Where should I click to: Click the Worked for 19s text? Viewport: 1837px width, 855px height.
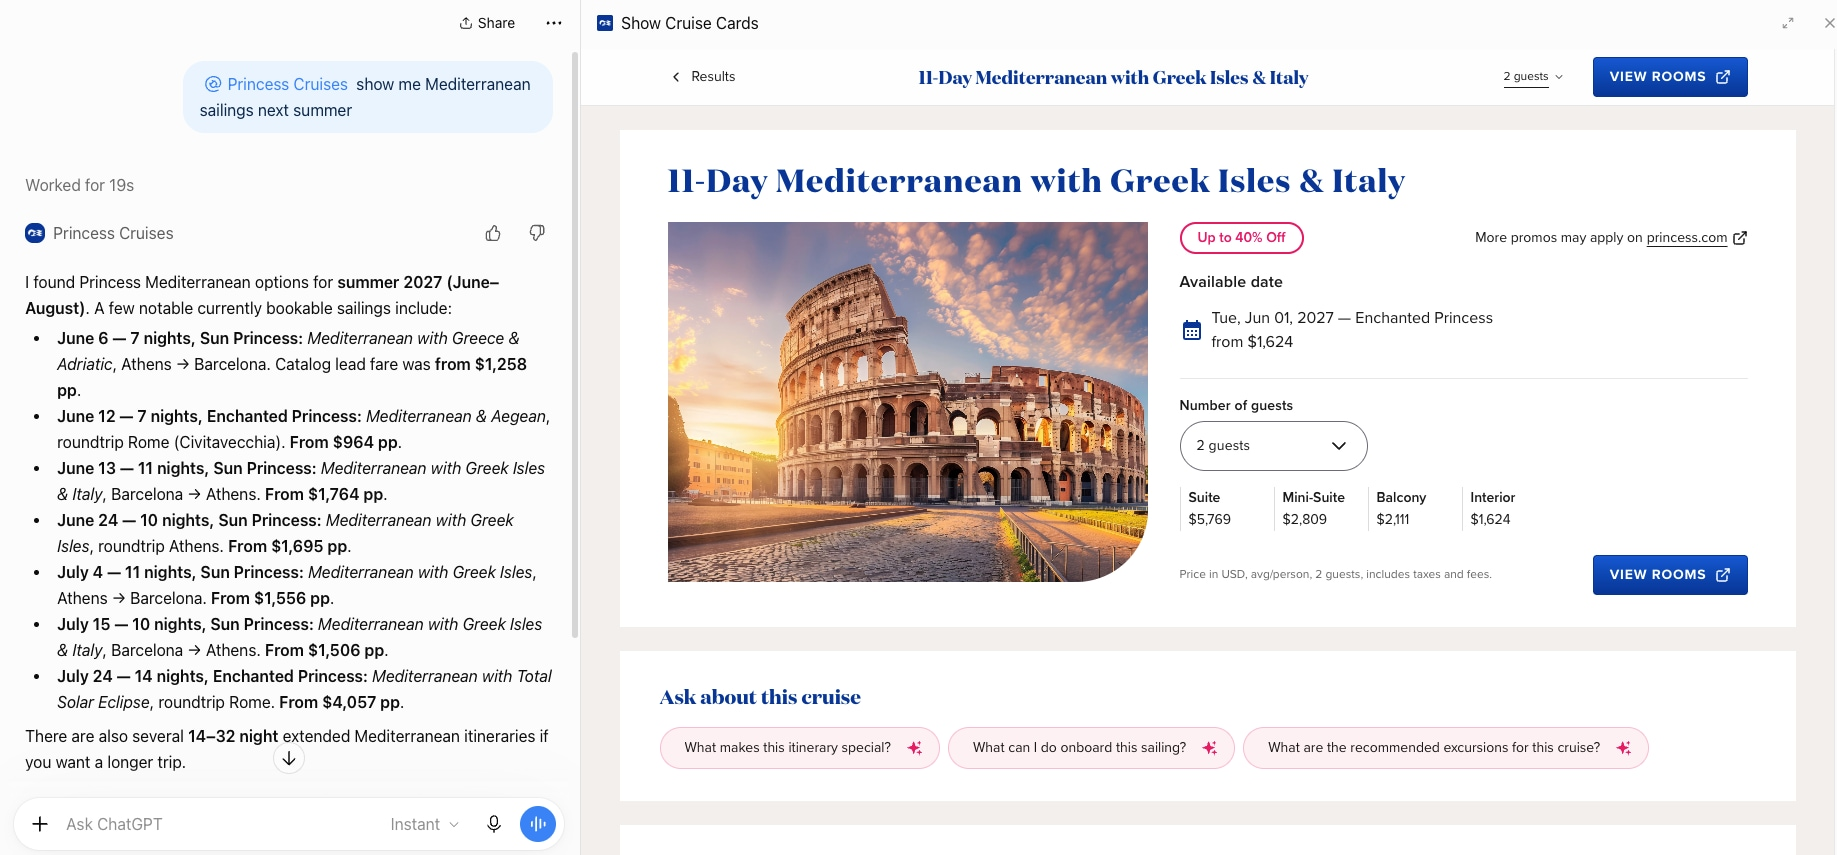80,185
